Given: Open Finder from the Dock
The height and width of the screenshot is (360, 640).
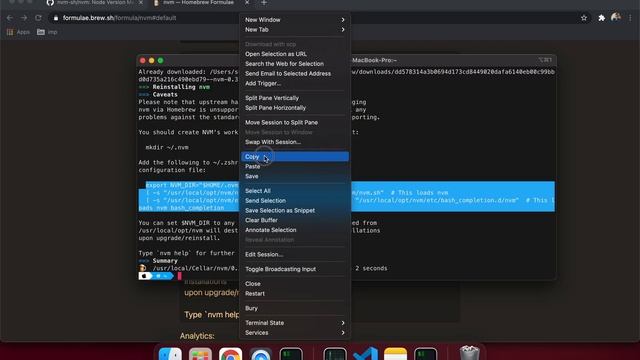Looking at the screenshot, I should click(170, 354).
